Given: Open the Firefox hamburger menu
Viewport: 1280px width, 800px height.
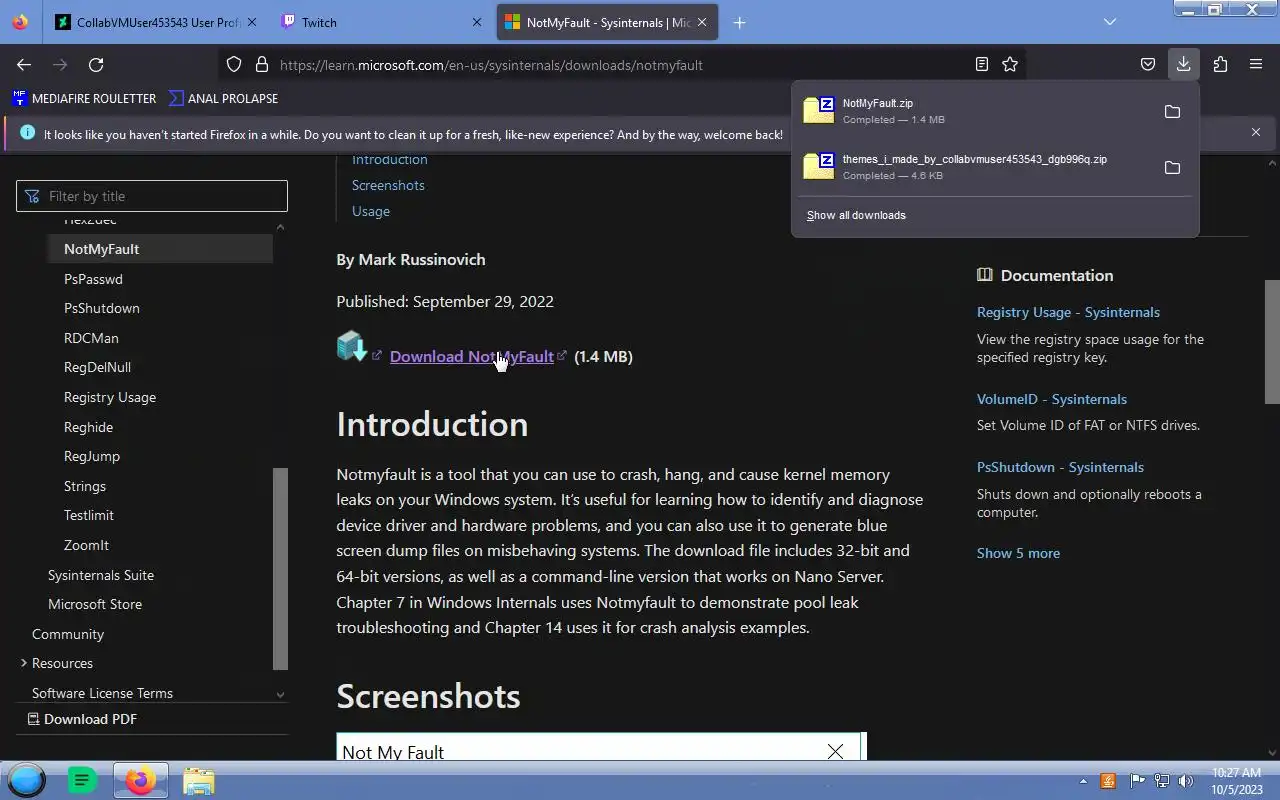Looking at the screenshot, I should pyautogui.click(x=1256, y=65).
